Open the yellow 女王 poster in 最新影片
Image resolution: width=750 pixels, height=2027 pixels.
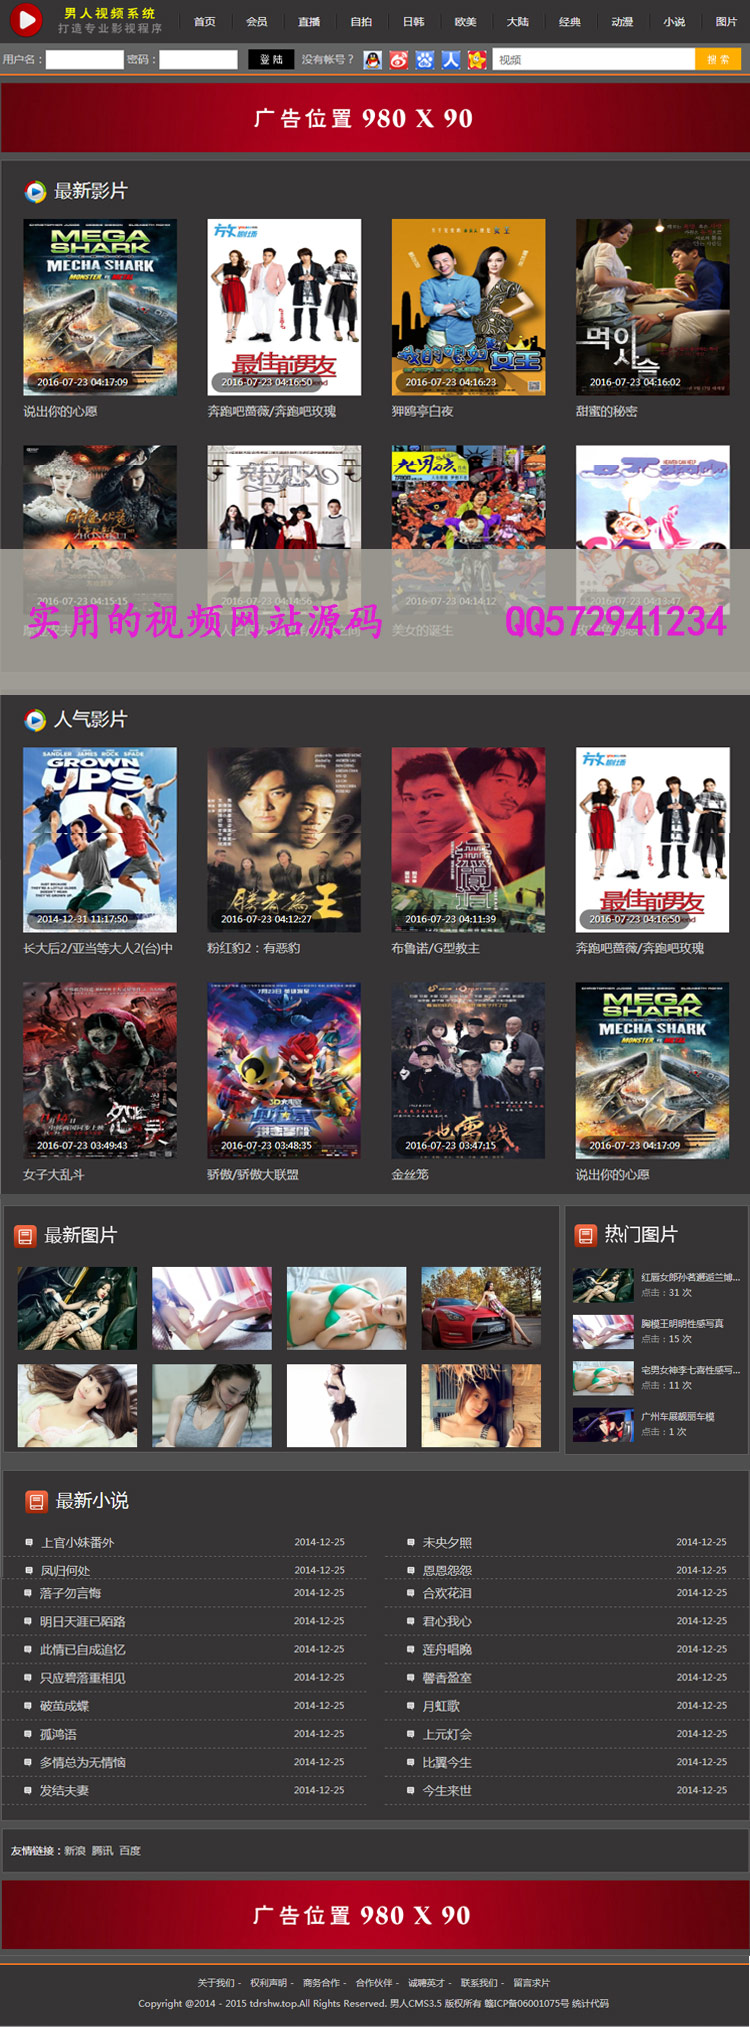coord(468,307)
